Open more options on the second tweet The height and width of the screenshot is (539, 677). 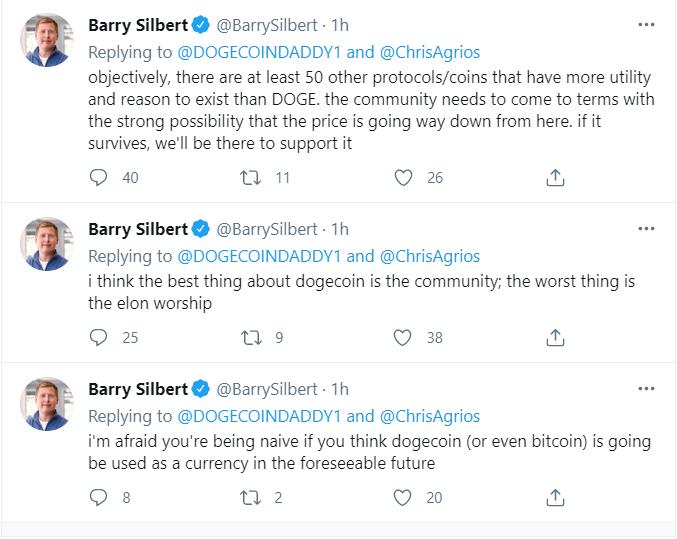pos(646,229)
